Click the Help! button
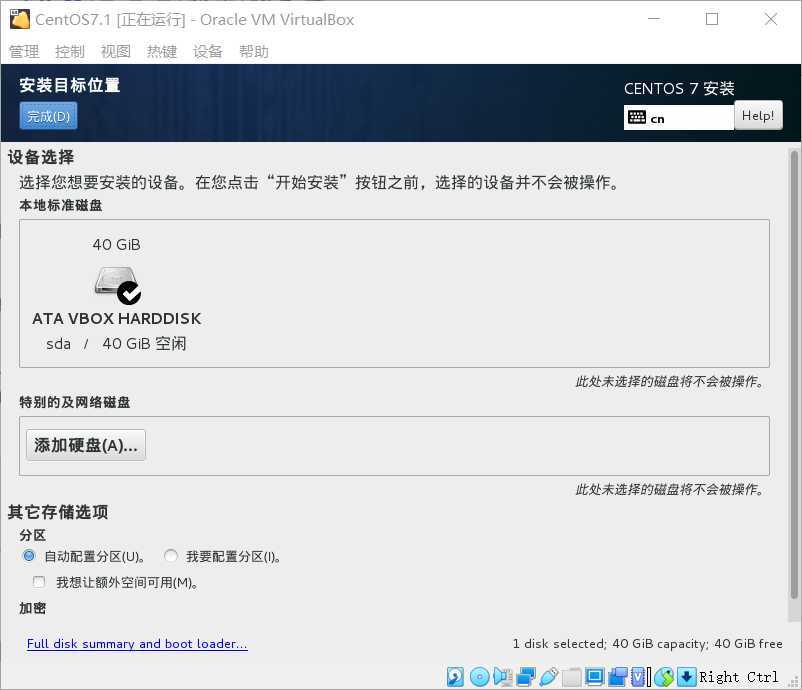 [x=758, y=116]
